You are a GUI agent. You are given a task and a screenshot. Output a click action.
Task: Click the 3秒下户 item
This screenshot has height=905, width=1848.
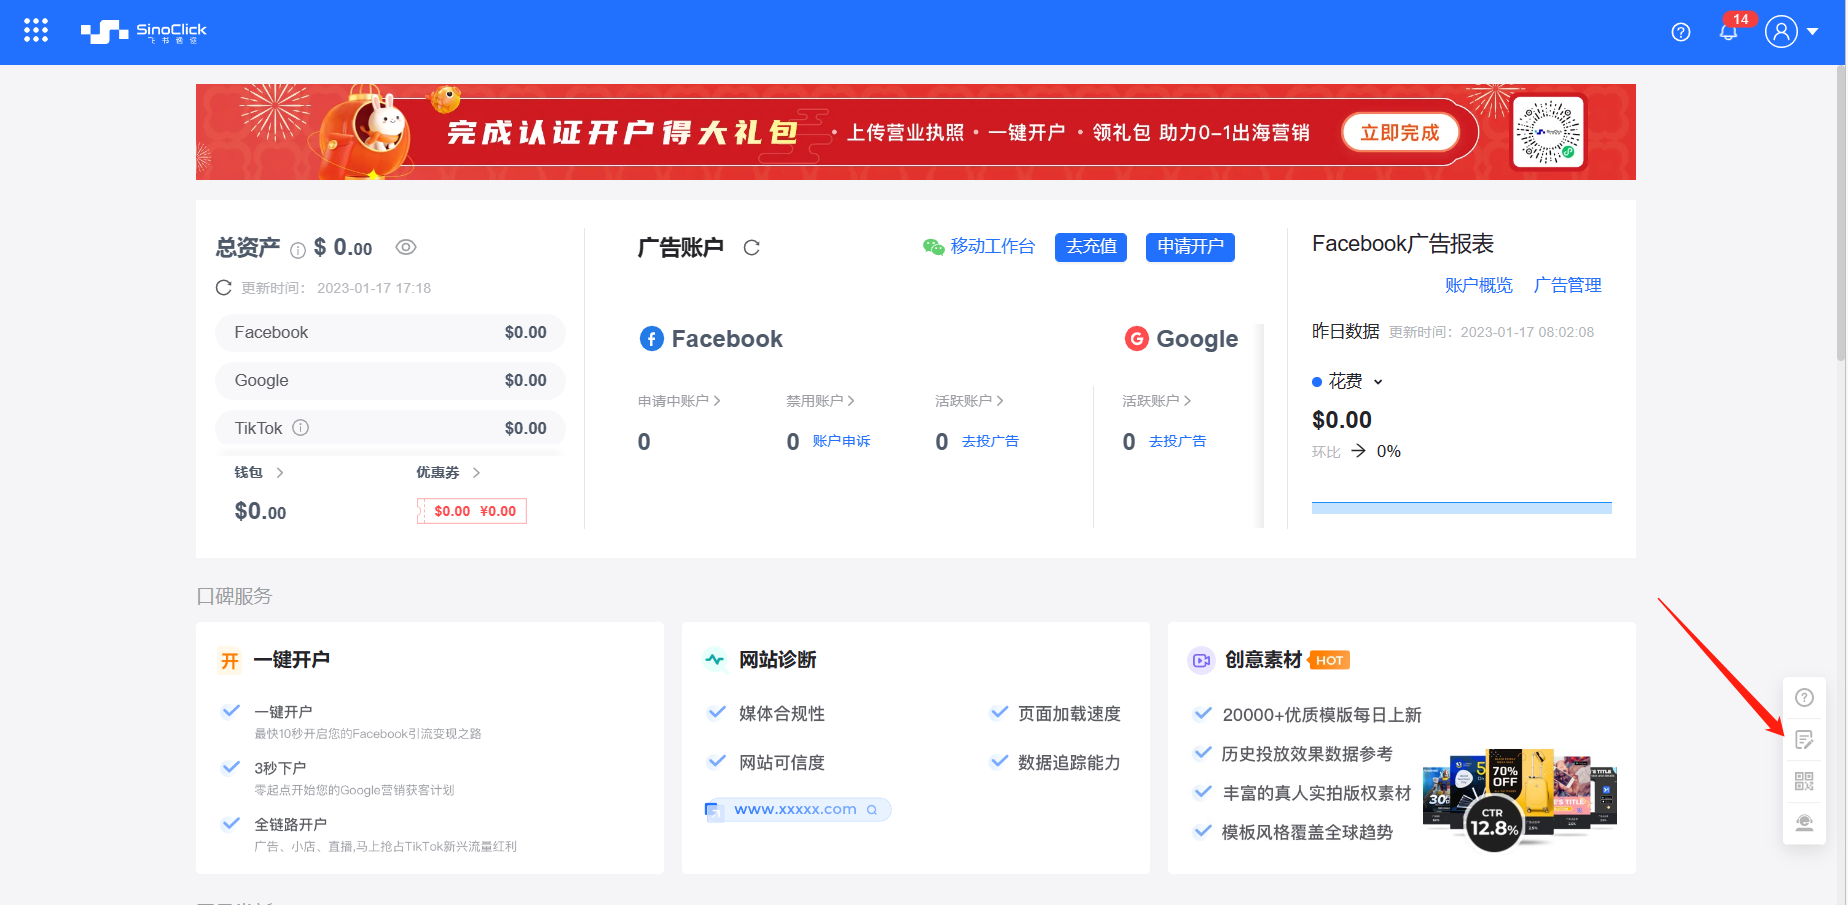pyautogui.click(x=280, y=768)
